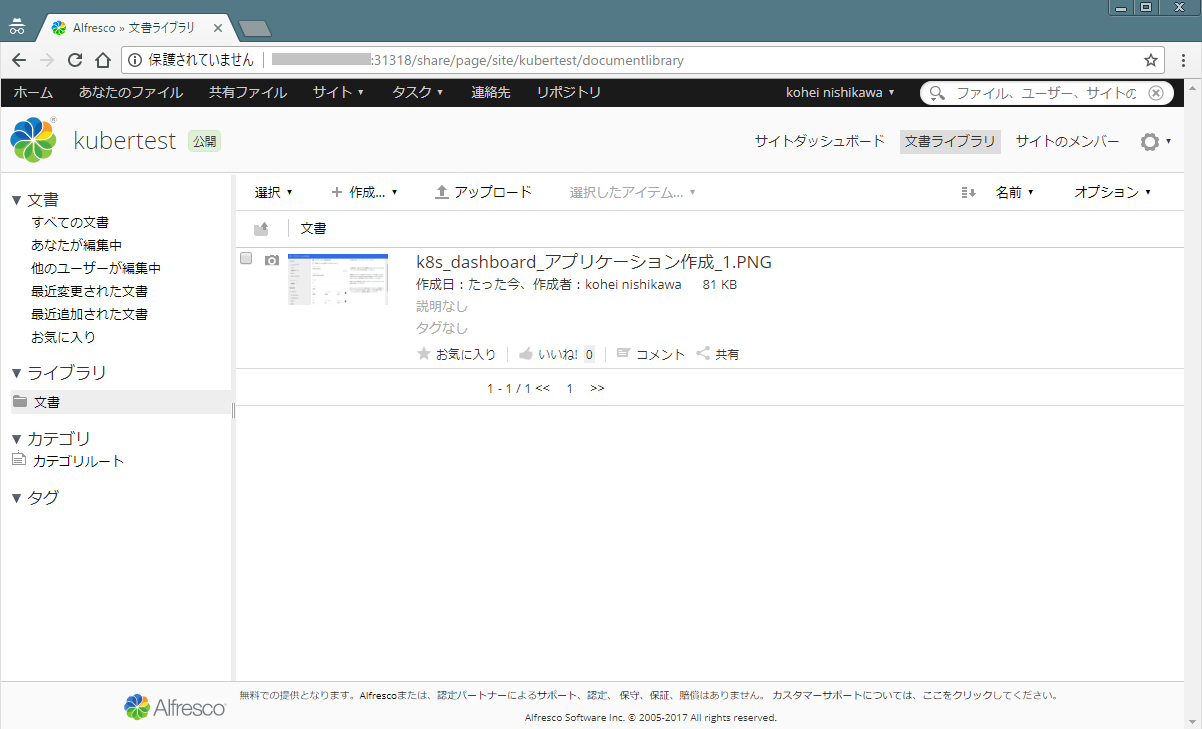Image resolution: width=1202 pixels, height=729 pixels.
Task: Click the search magnifier in the top bar
Action: [x=935, y=92]
